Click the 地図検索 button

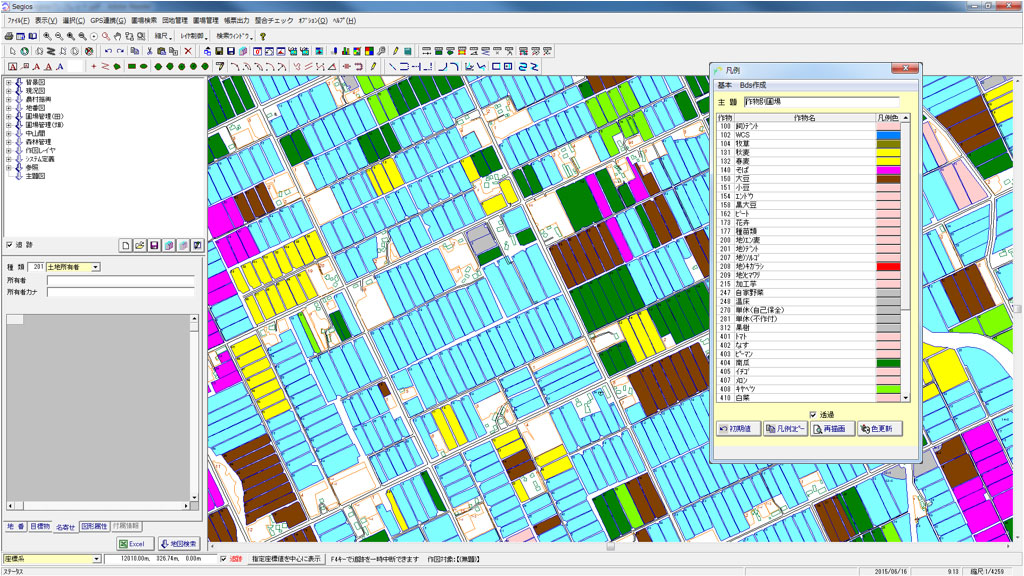pyautogui.click(x=179, y=543)
